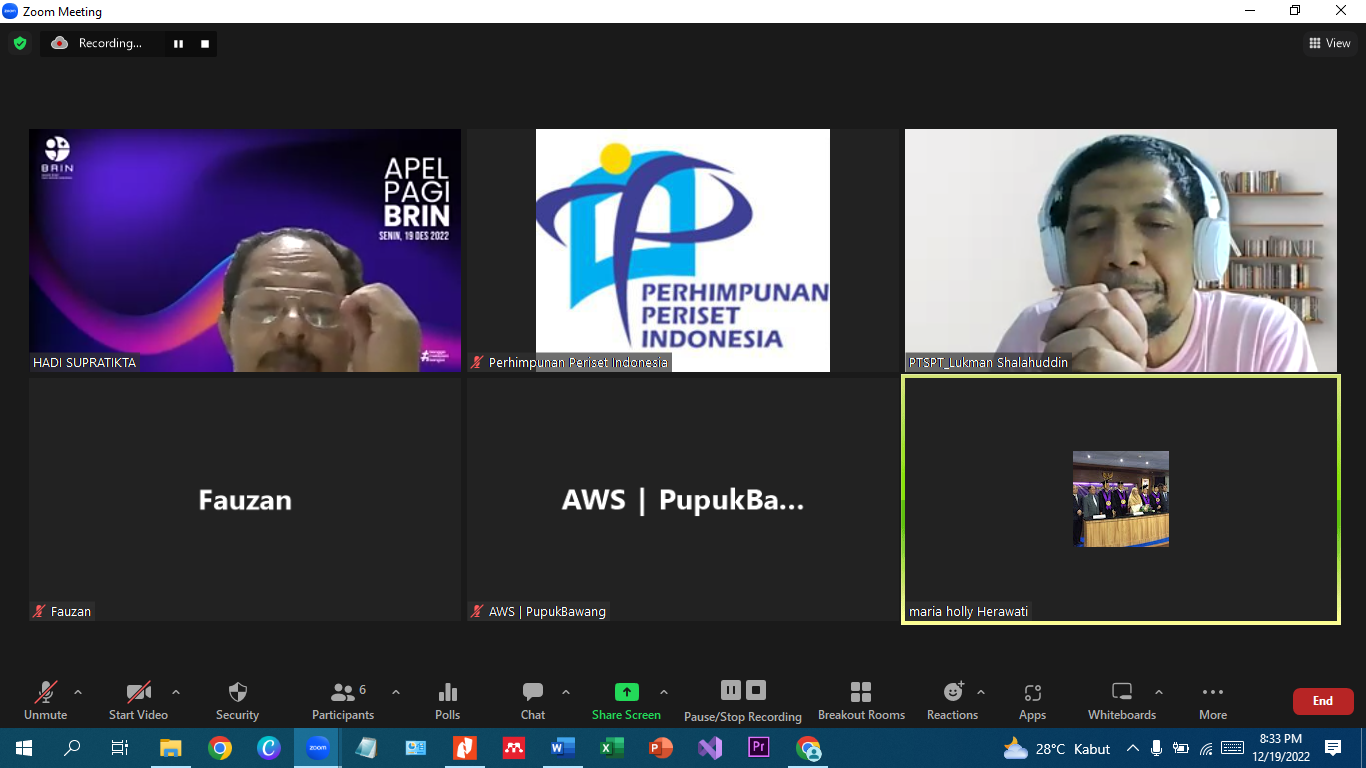Expand chat options arrow beside Chat
1366x768 pixels.
point(566,692)
